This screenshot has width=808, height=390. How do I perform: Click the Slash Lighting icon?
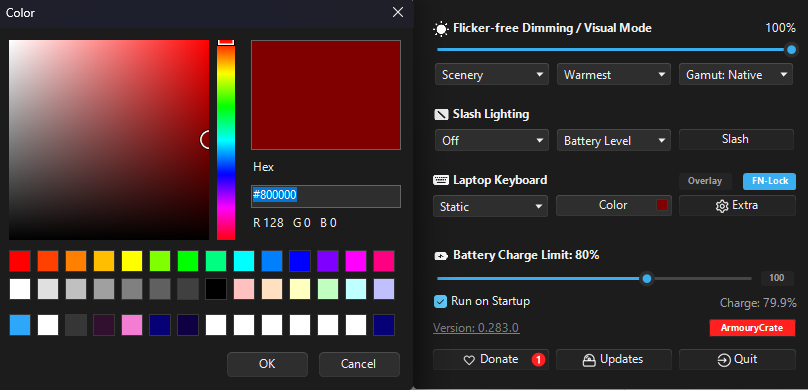pyautogui.click(x=442, y=114)
